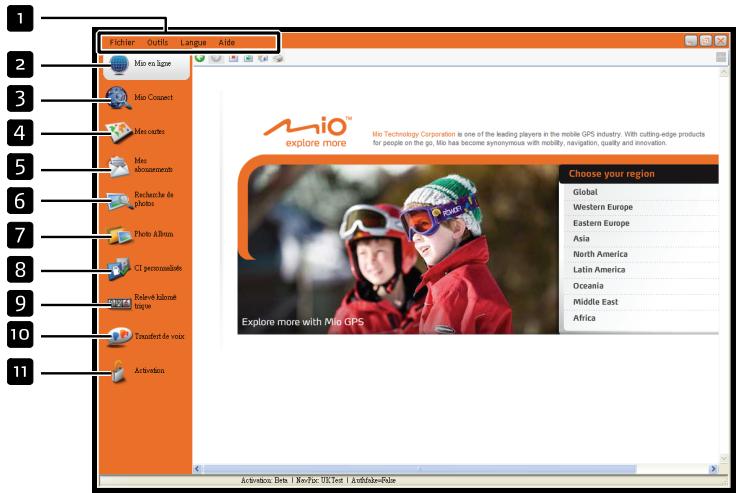This screenshot has width=737, height=493.
Task: Open the Mio en ligne globe icon
Action: (119, 64)
